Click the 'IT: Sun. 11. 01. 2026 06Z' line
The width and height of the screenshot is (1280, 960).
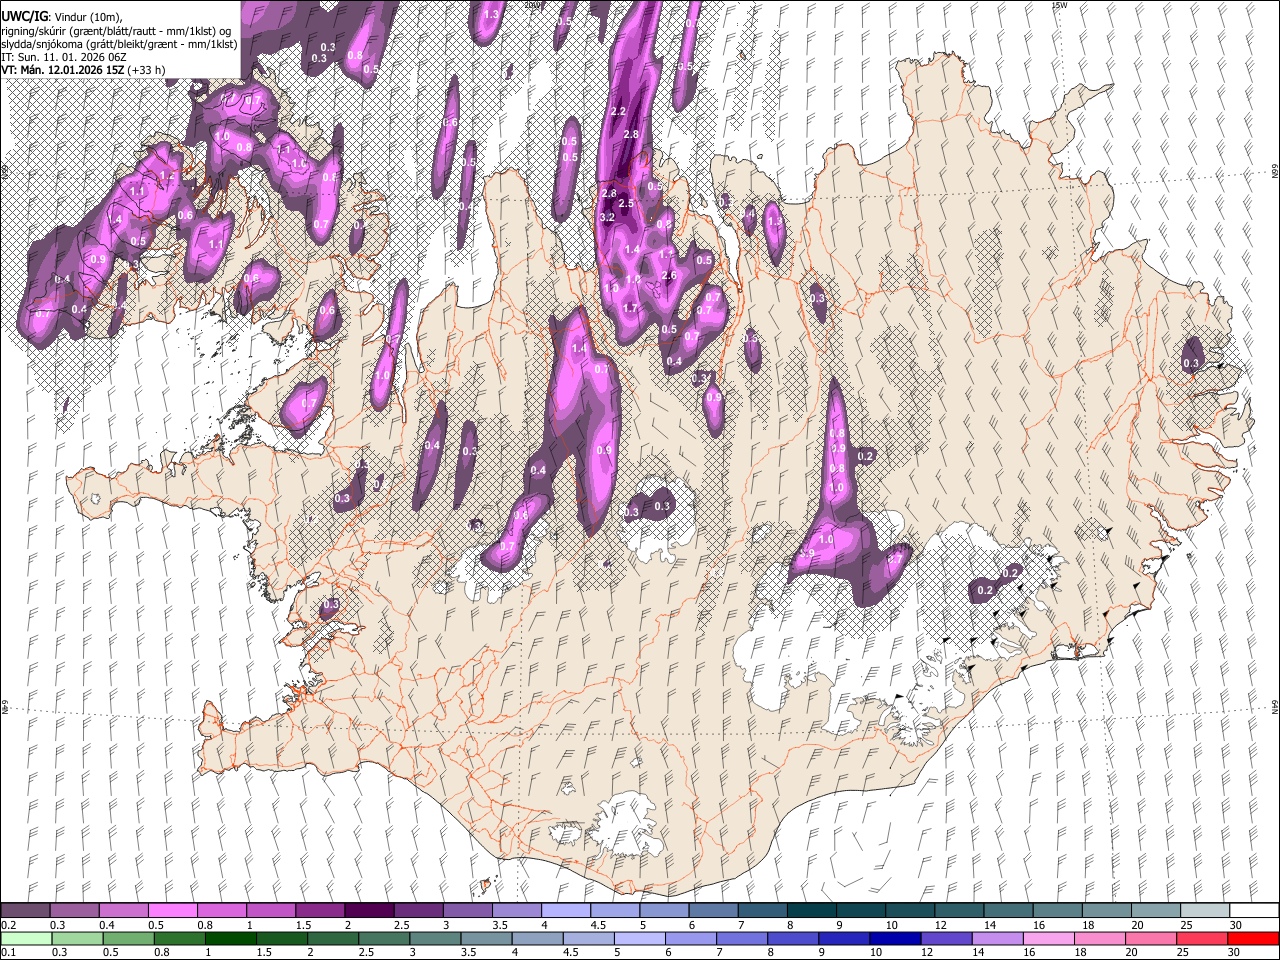[64, 57]
